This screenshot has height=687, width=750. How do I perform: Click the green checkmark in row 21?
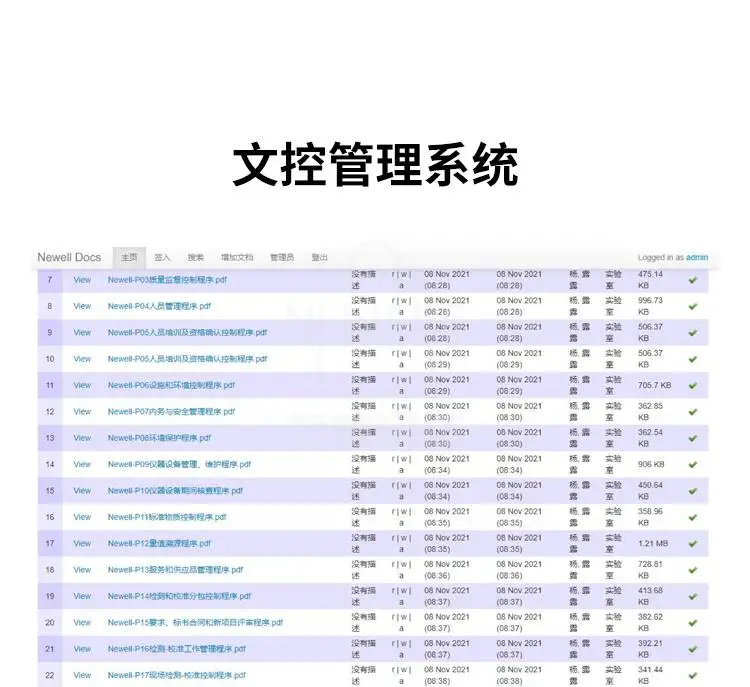(x=693, y=649)
